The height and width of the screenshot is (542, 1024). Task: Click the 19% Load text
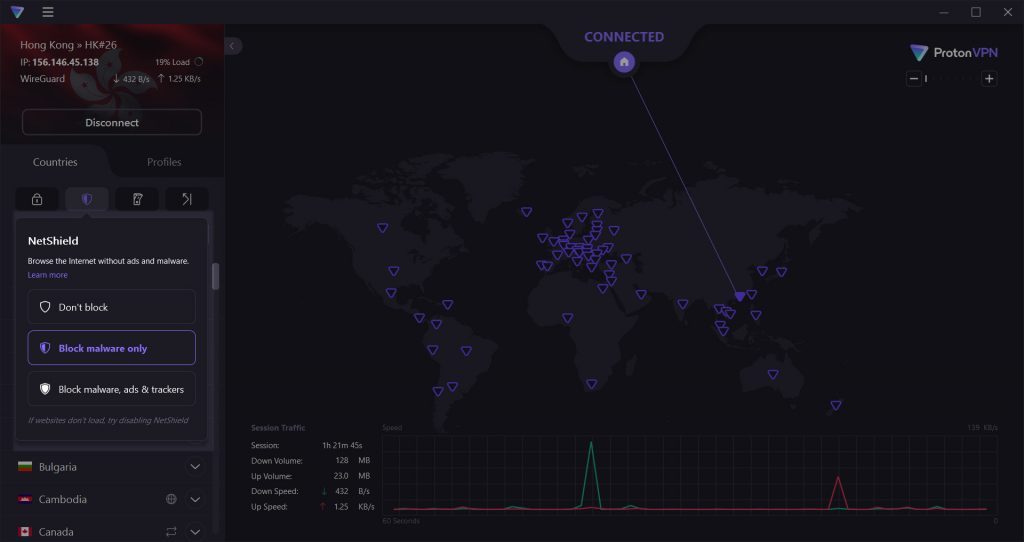[172, 62]
